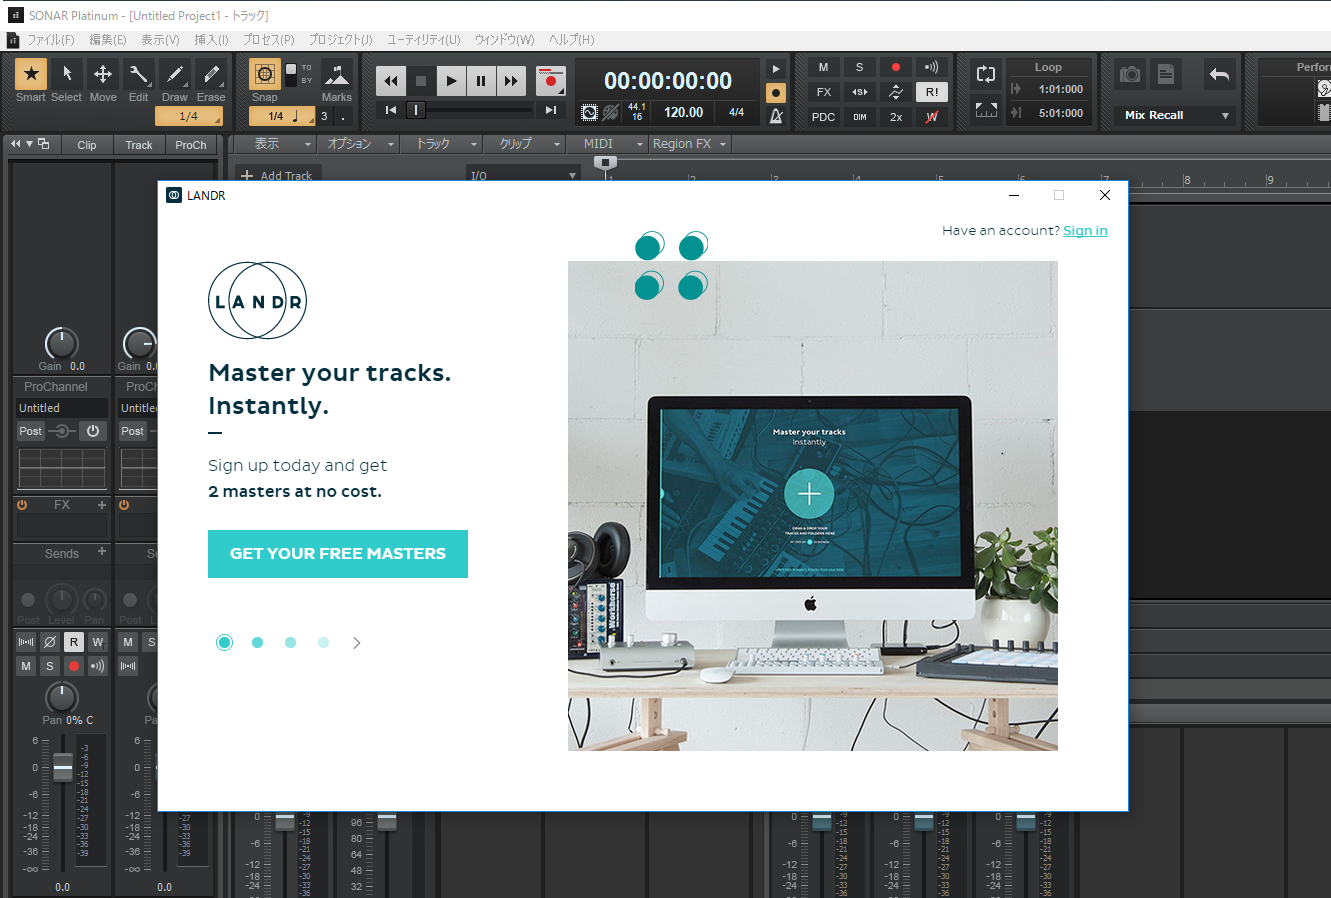Image resolution: width=1331 pixels, height=898 pixels.
Task: Open the クリップ dropdown menu
Action: pyautogui.click(x=525, y=144)
